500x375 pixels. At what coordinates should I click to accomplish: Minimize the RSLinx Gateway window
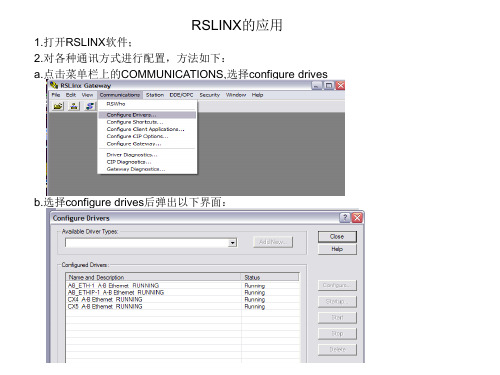pos(317,85)
